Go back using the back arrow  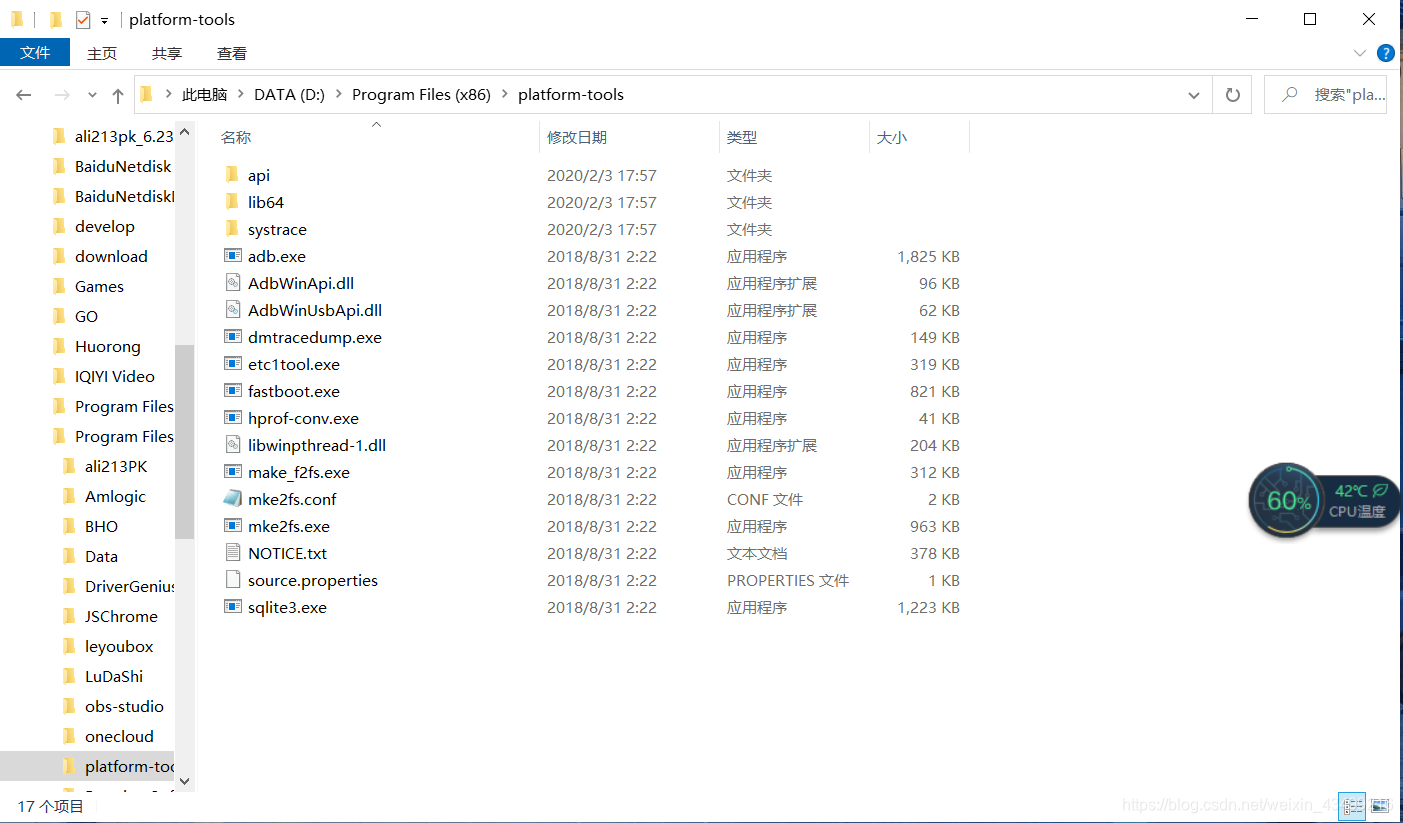point(24,95)
